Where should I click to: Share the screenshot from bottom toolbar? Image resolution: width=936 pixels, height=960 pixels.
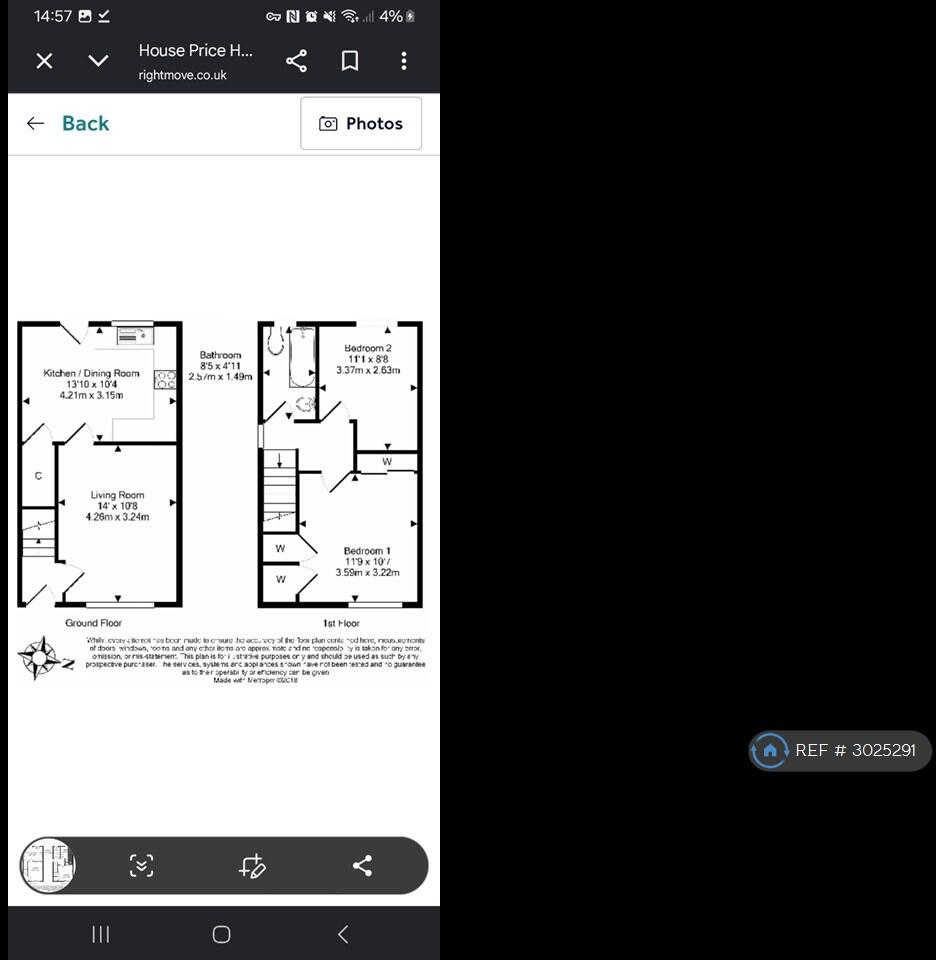pos(362,866)
